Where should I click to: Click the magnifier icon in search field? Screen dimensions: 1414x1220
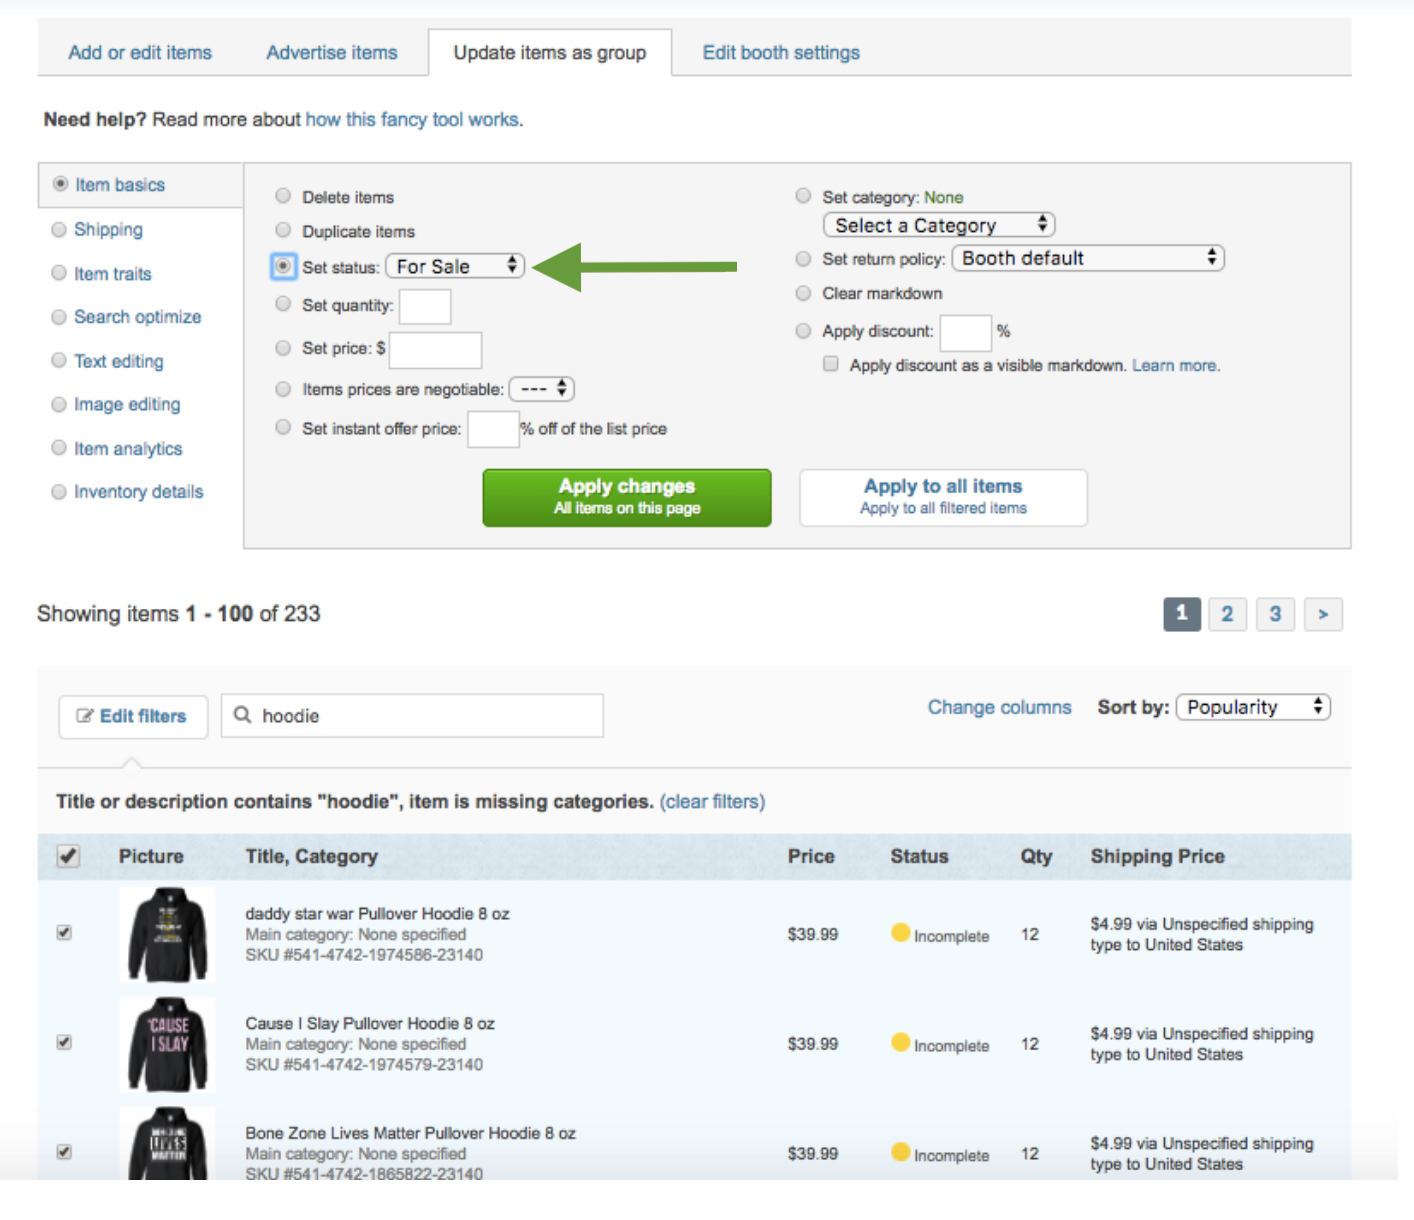(x=242, y=715)
